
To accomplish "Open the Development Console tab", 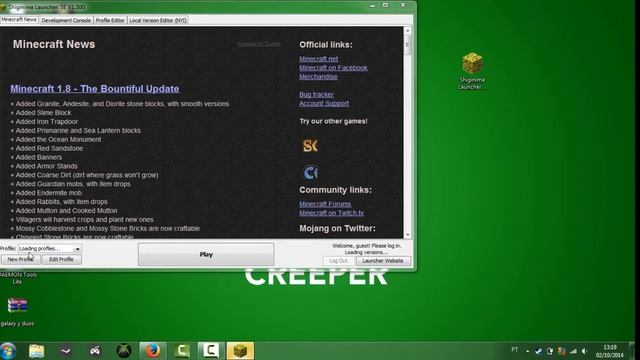I will [x=66, y=20].
